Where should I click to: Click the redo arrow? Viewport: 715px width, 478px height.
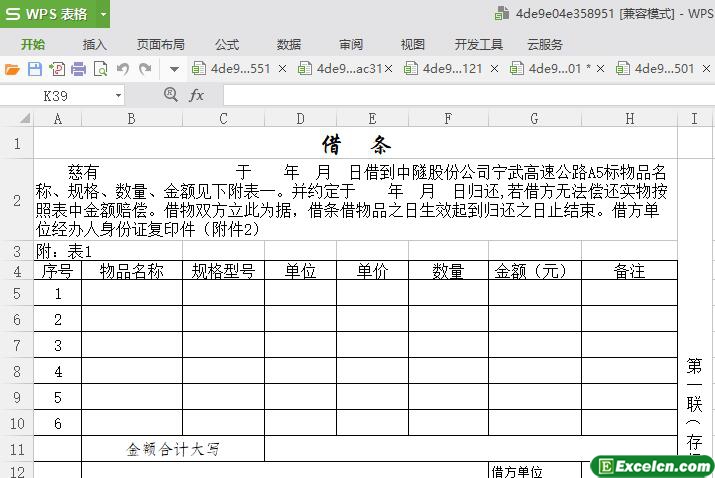145,69
